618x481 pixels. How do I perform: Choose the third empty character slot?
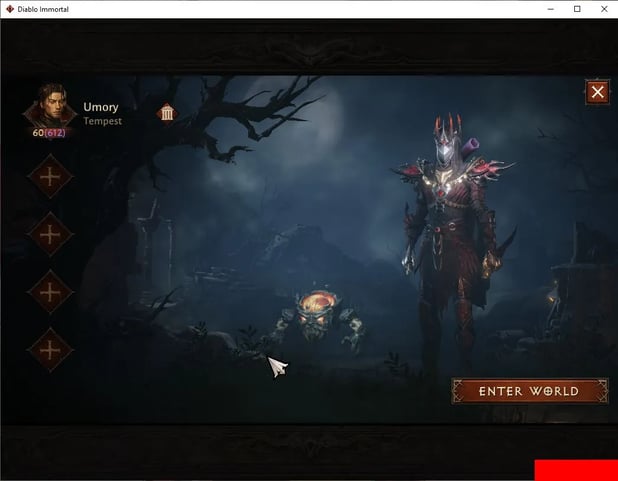pyautogui.click(x=49, y=292)
